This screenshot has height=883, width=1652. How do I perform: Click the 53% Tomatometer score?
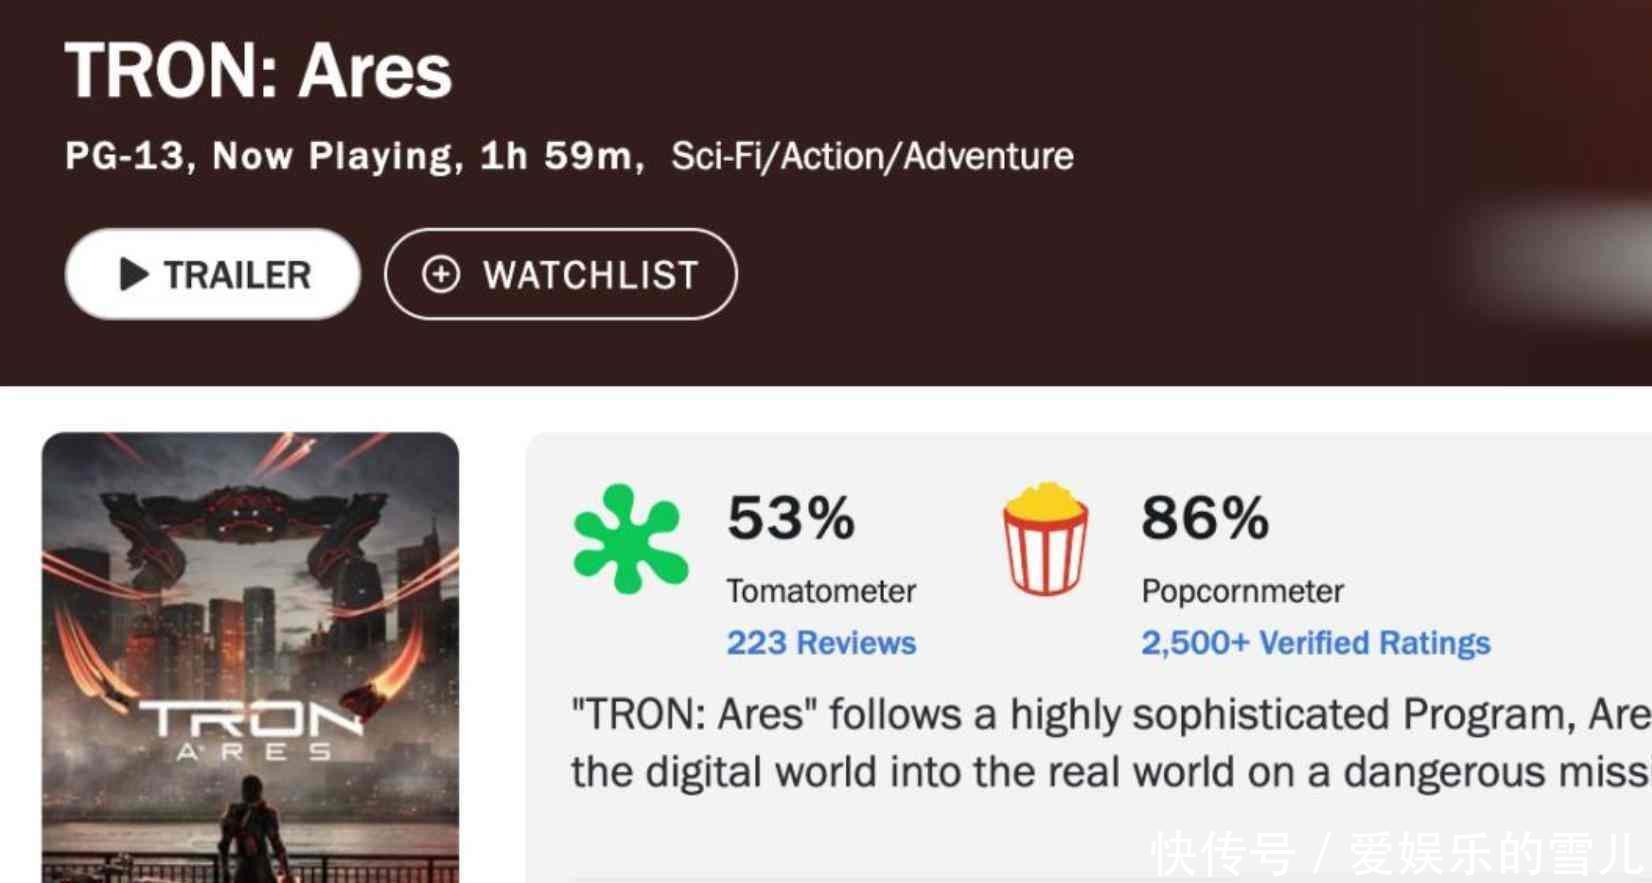click(790, 518)
